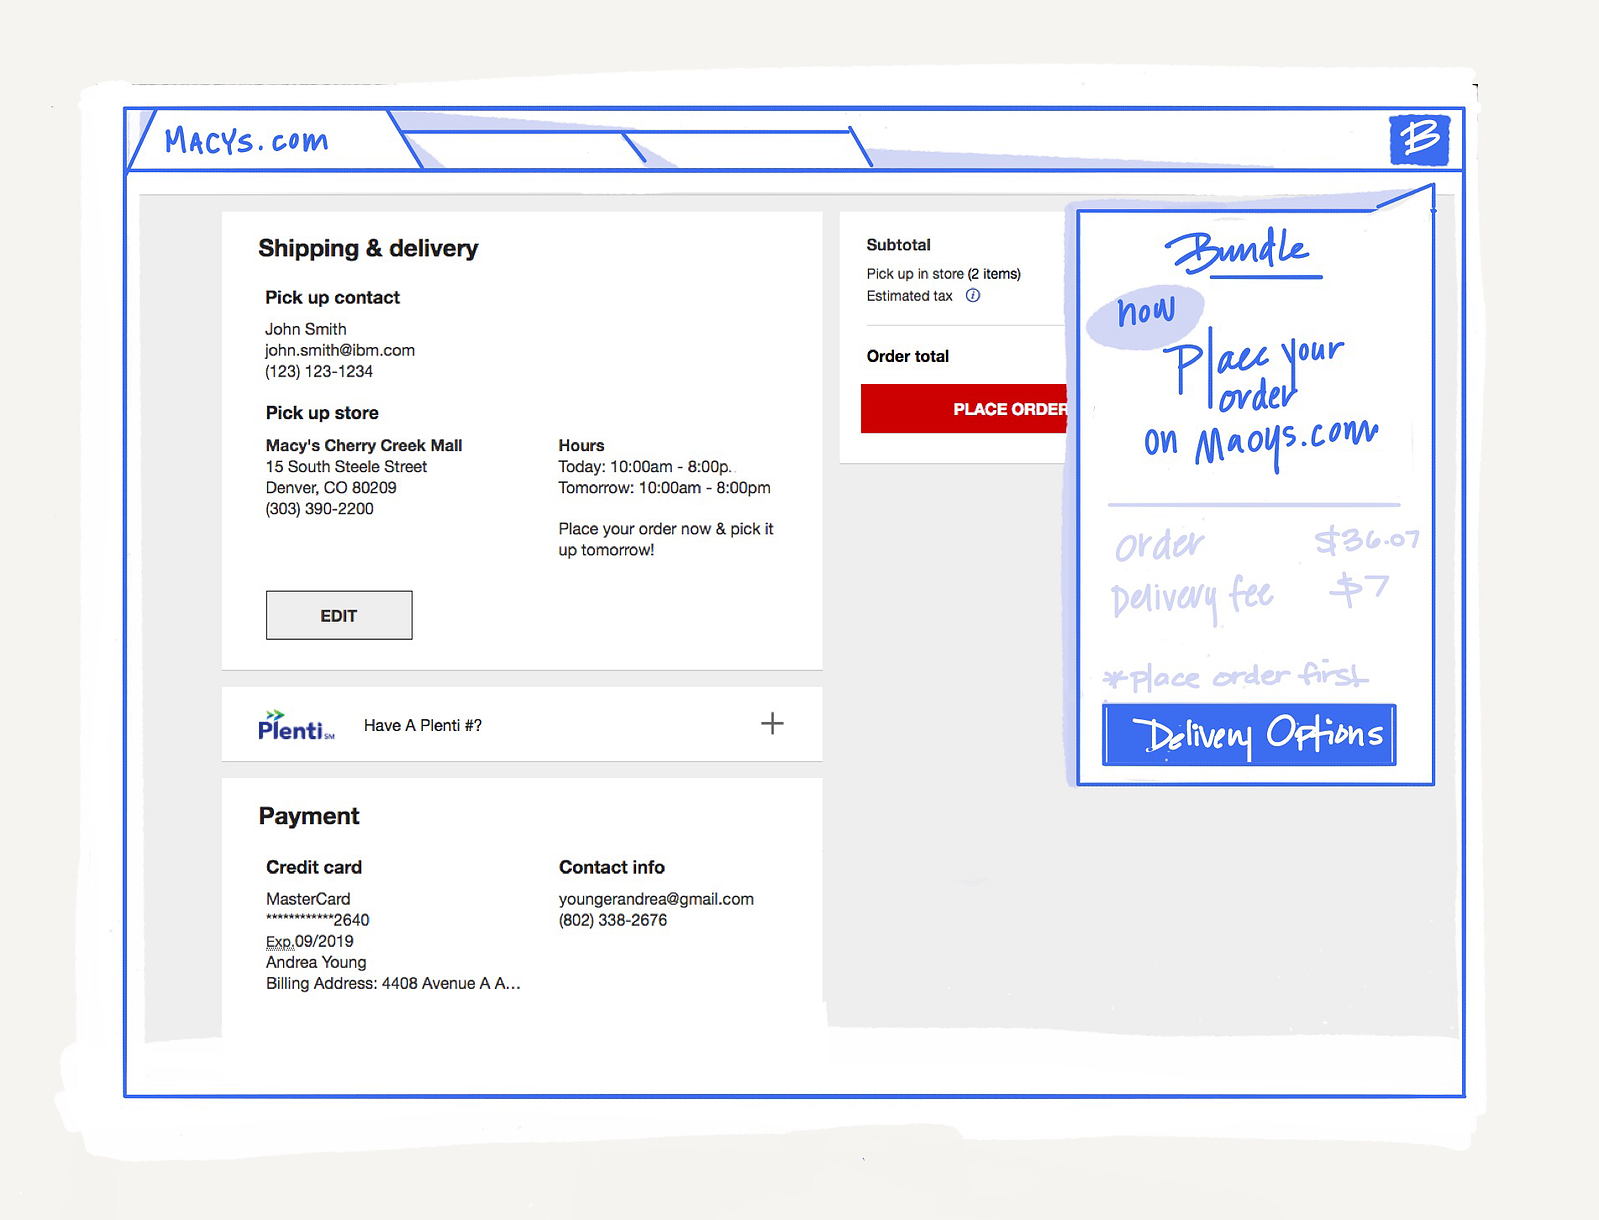
Task: Click the Delivery Options button
Action: tap(1249, 735)
